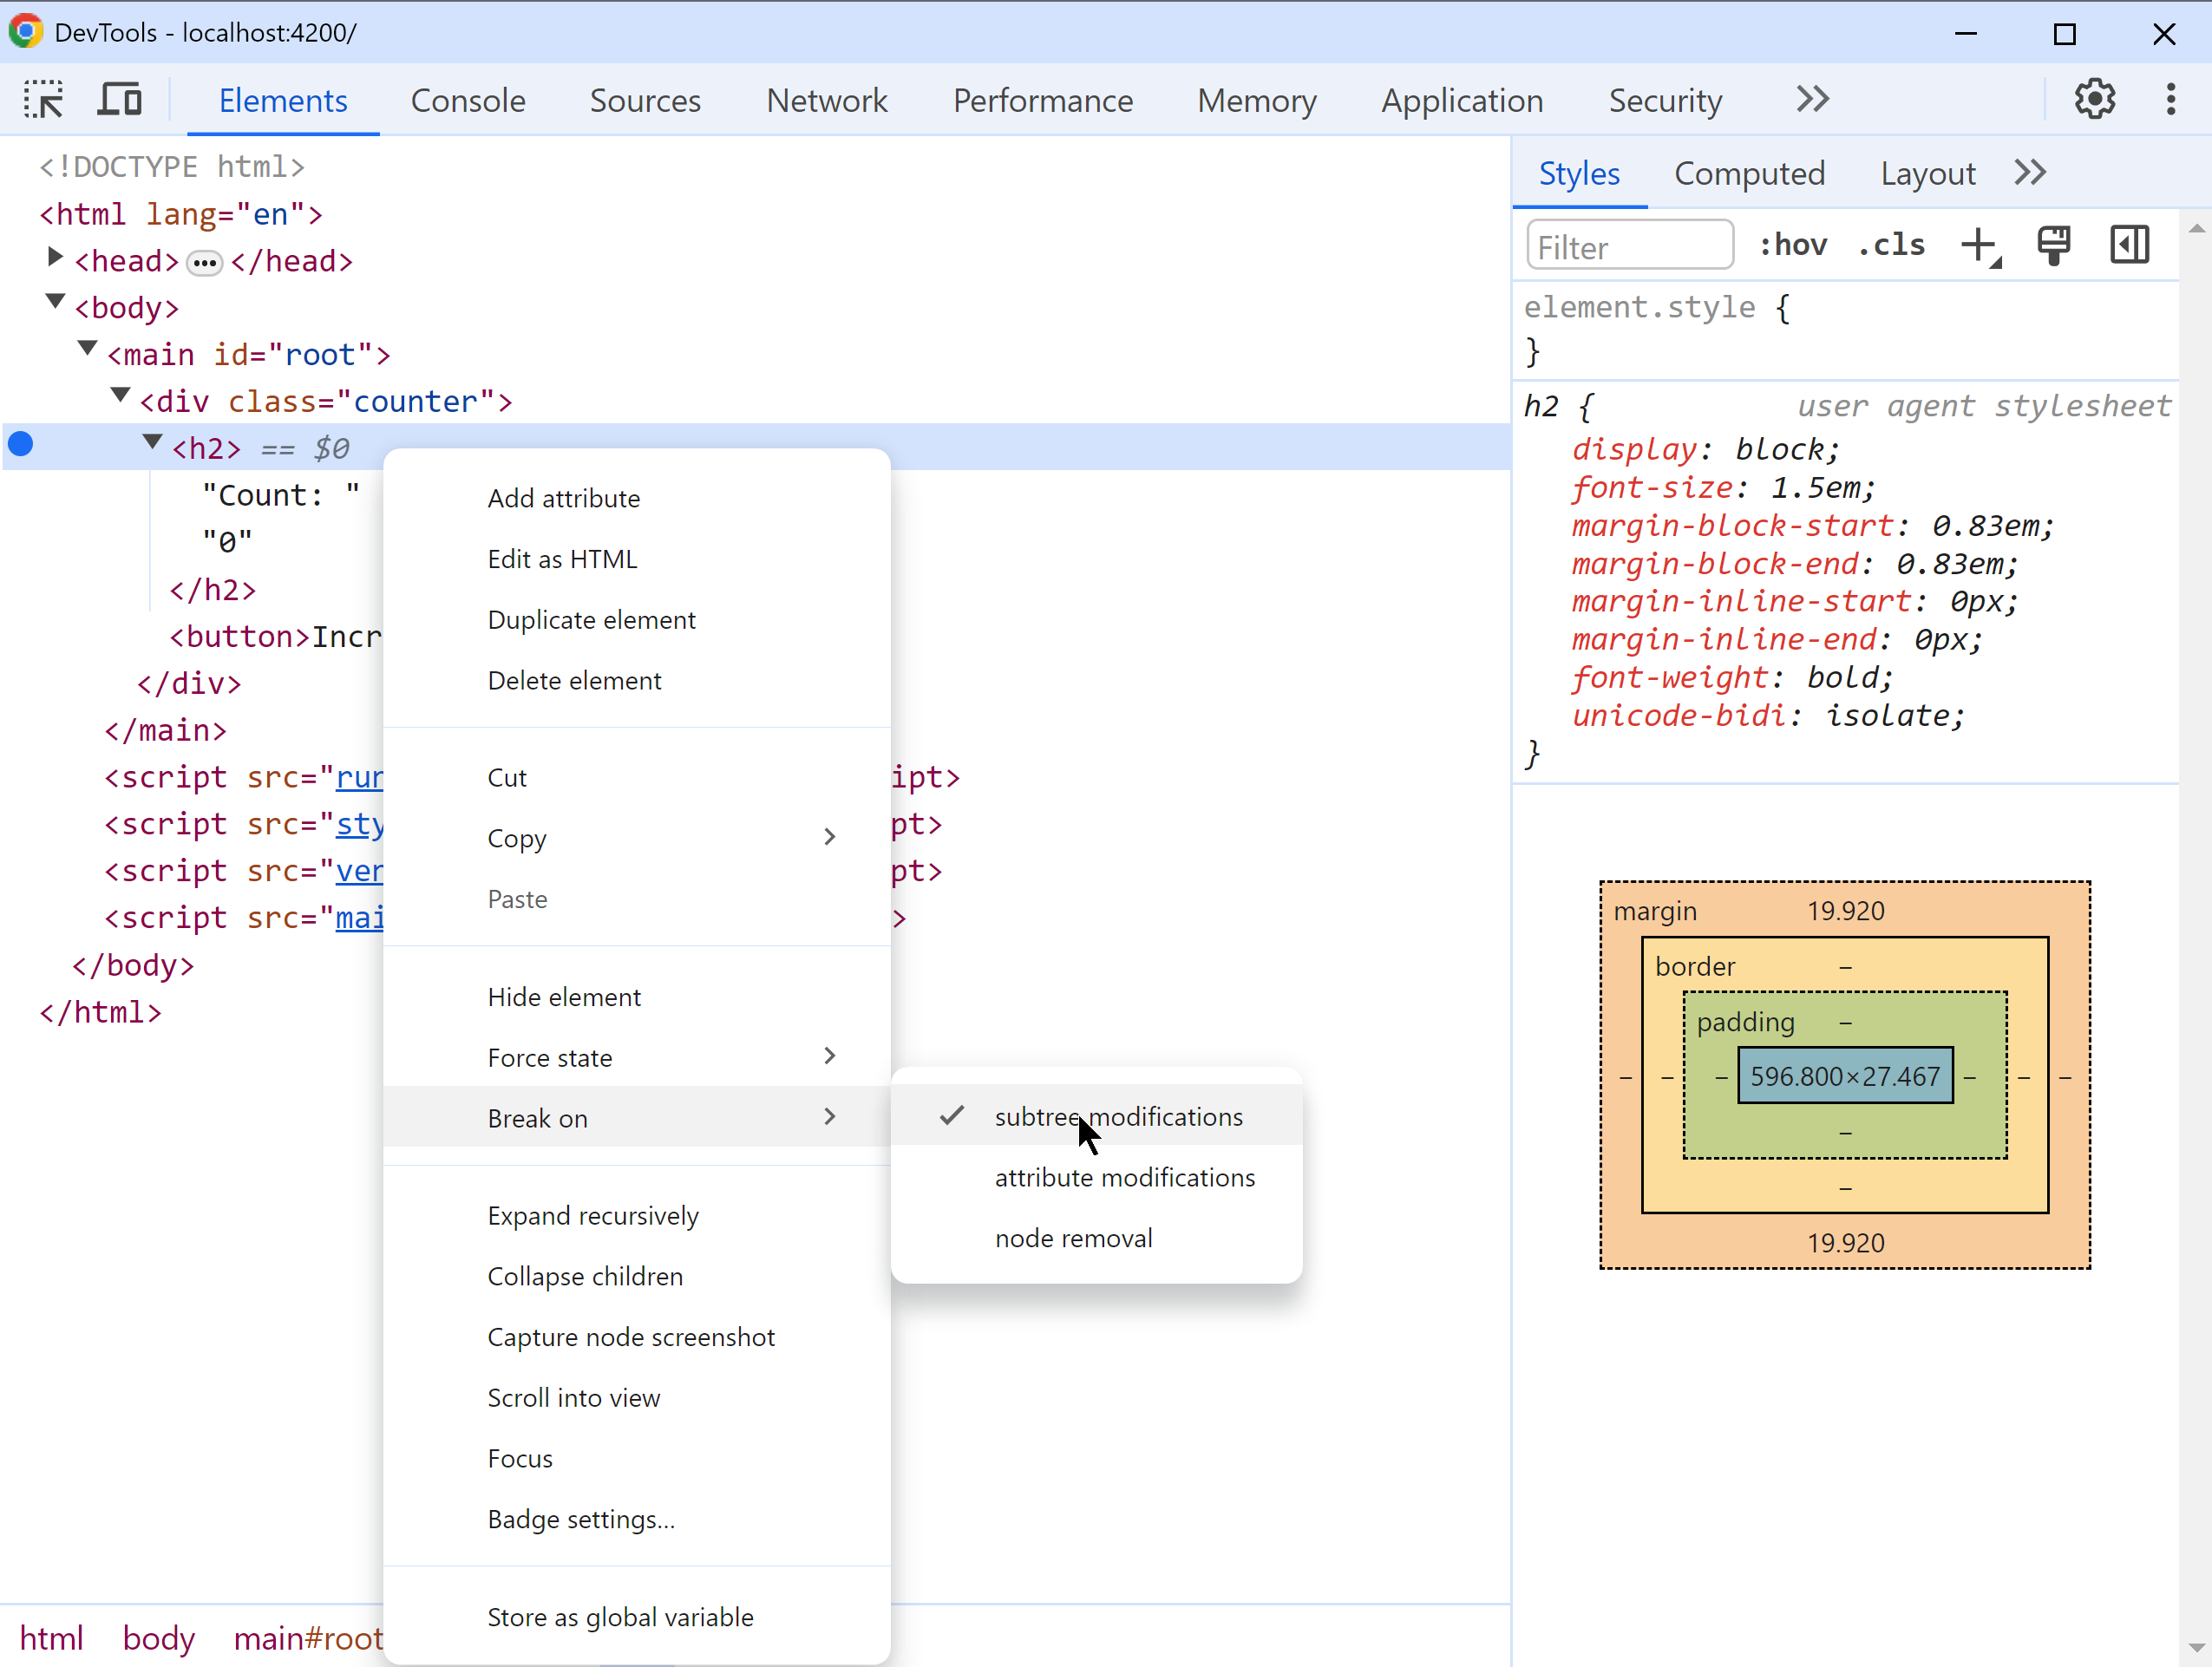Collapse the body element
The width and height of the screenshot is (2212, 1667).
click(x=55, y=302)
